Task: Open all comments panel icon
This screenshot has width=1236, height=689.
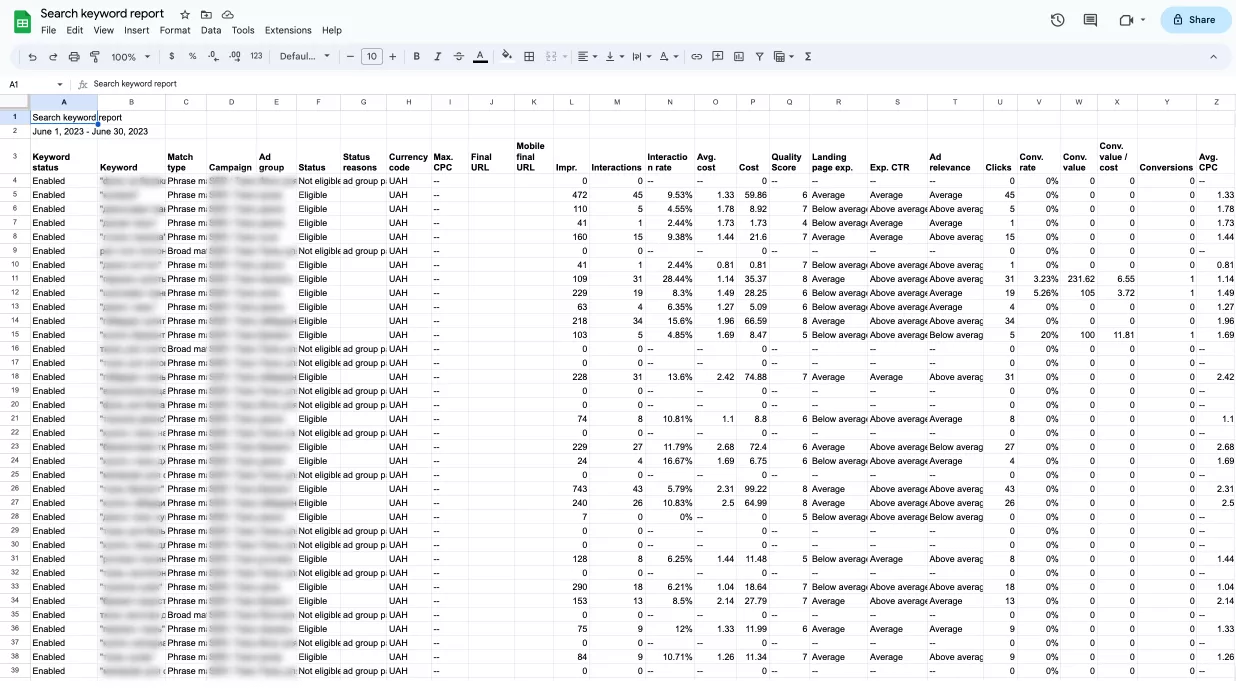Action: 1090,20
